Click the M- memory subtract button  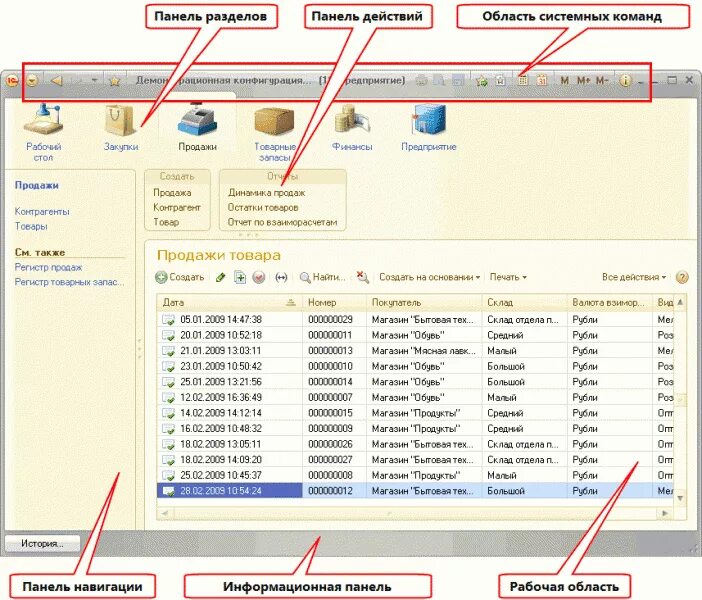(602, 81)
